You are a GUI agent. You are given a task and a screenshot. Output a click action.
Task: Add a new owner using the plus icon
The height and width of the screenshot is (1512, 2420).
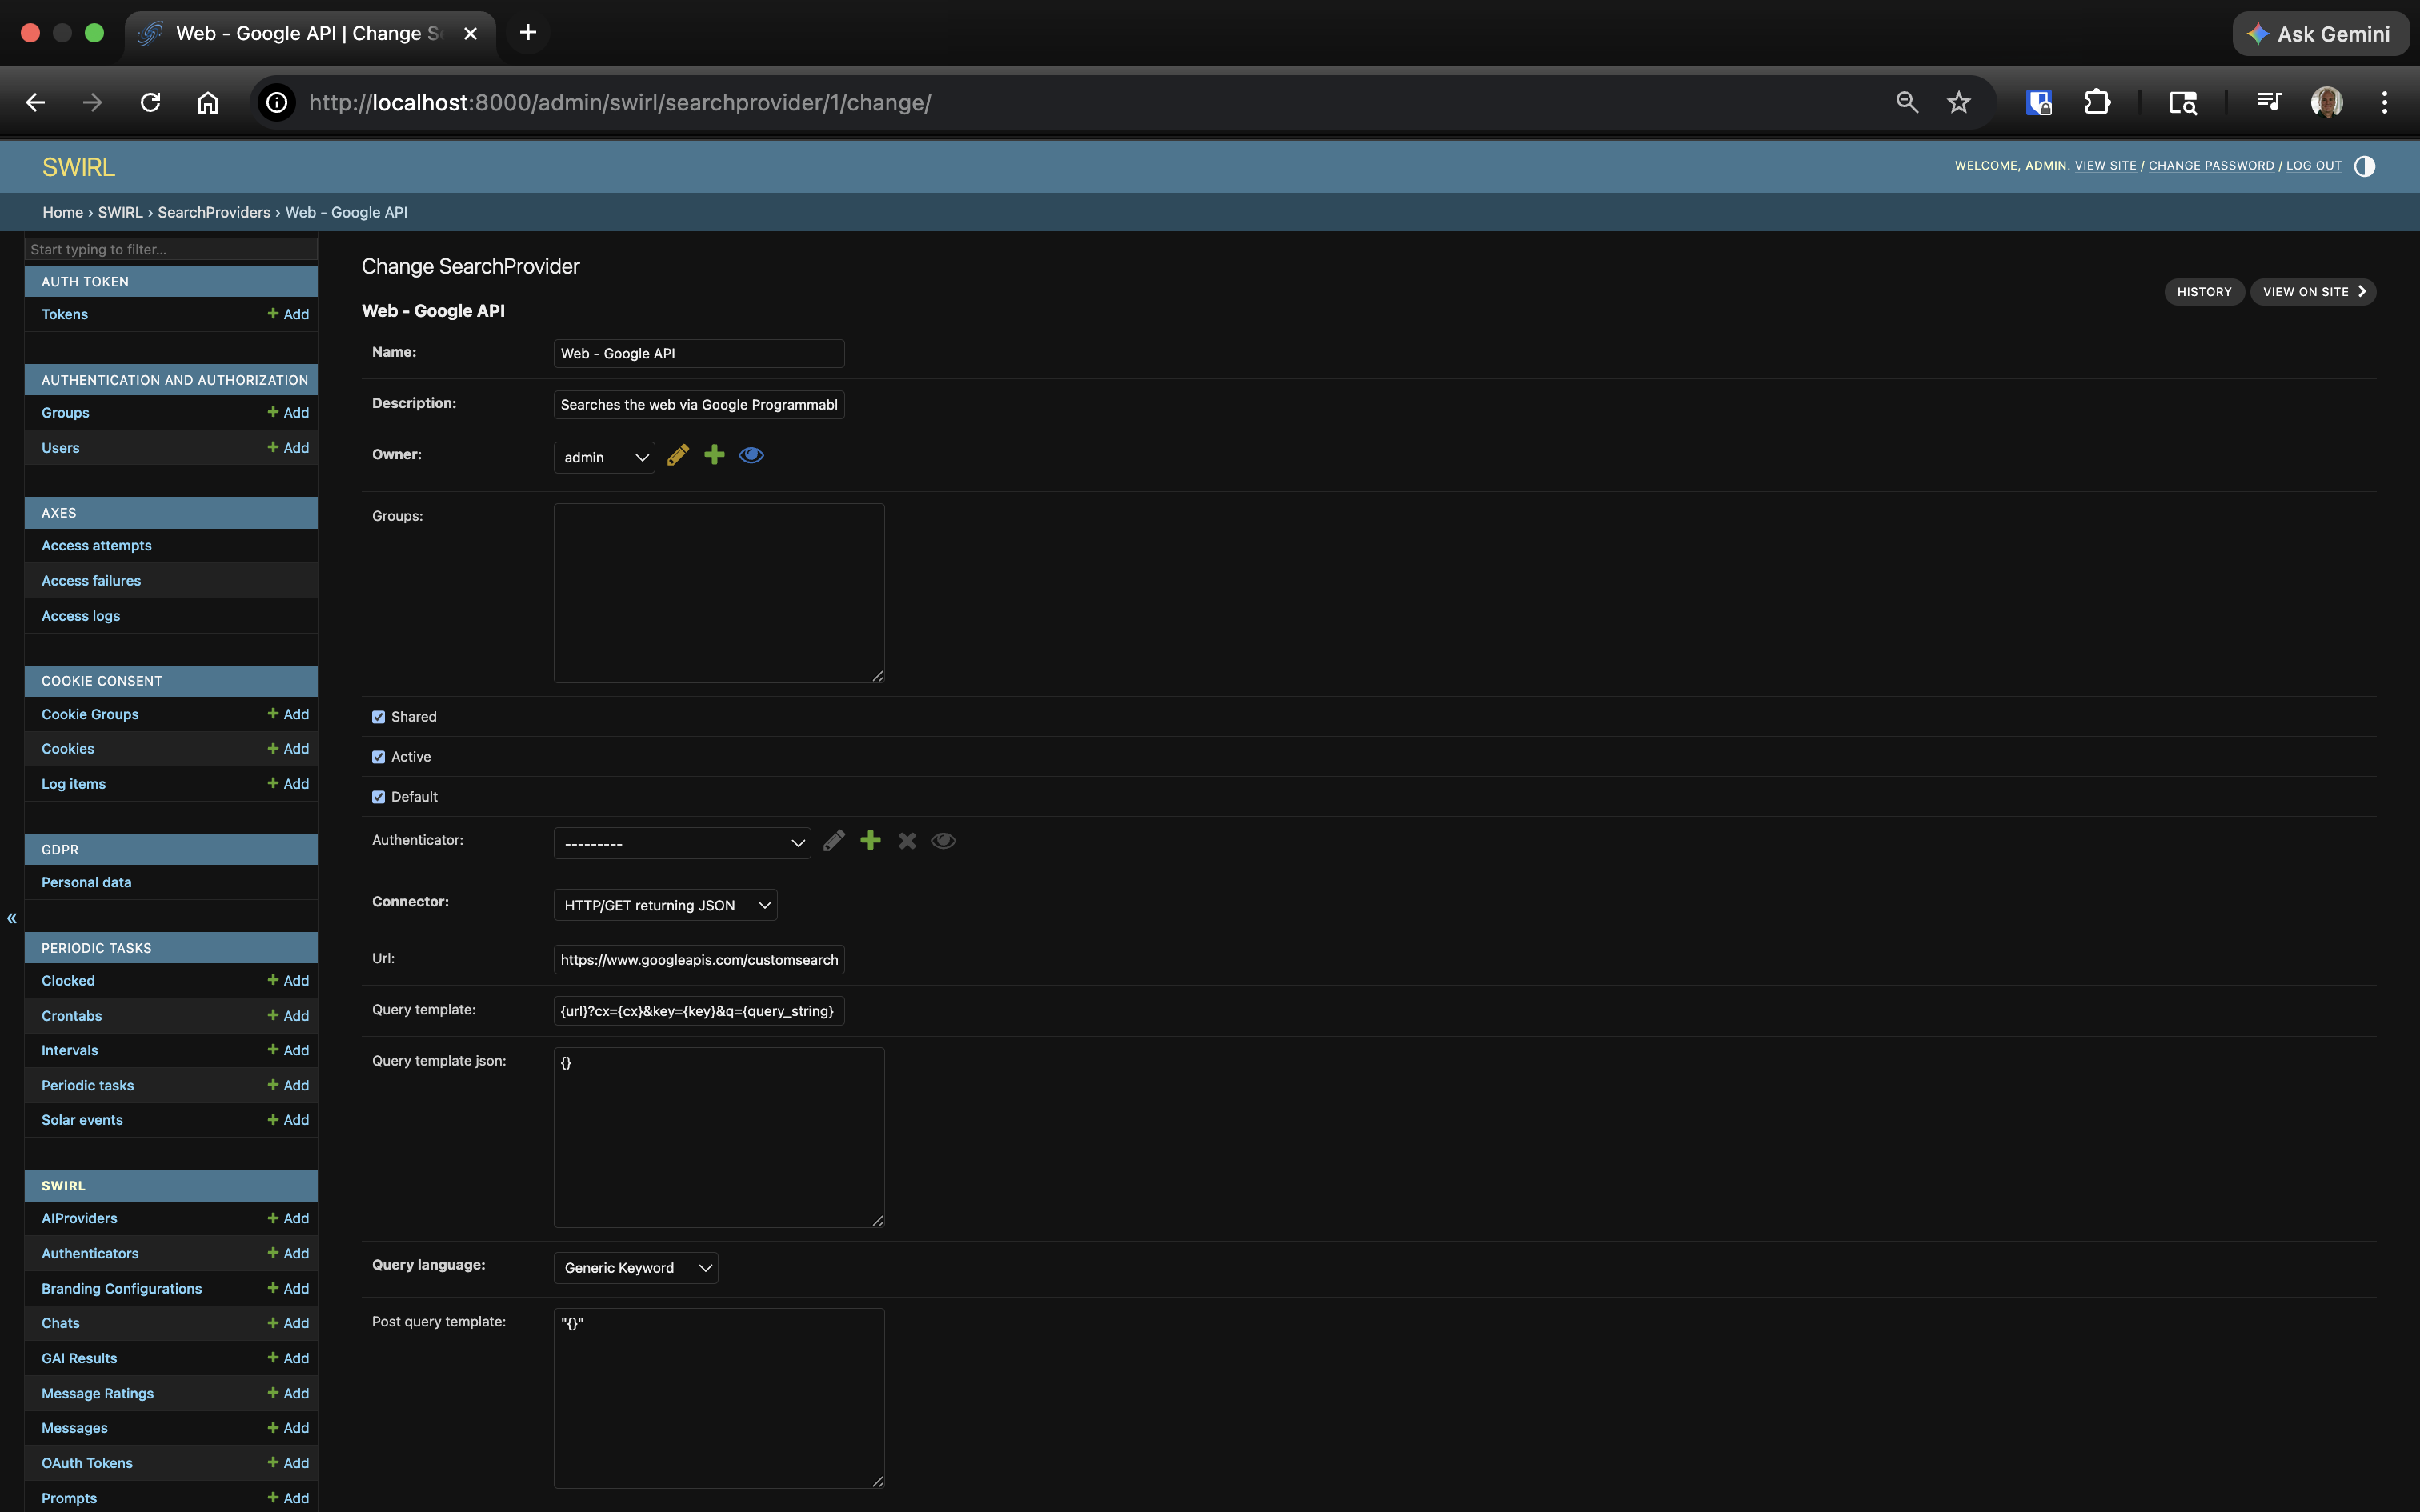point(714,455)
